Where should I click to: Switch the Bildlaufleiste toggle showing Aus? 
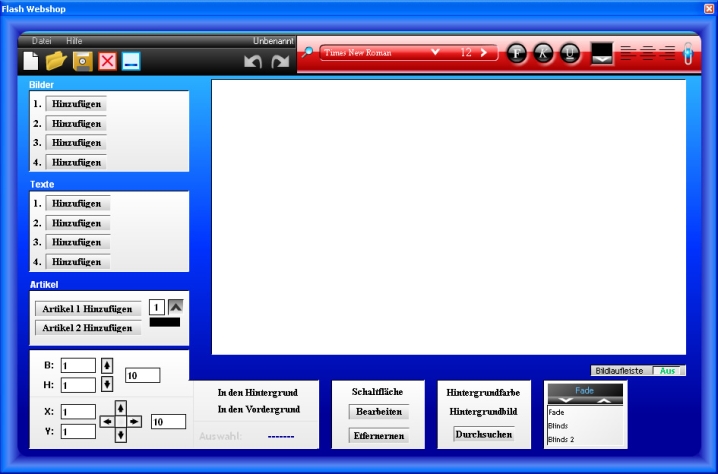[668, 370]
